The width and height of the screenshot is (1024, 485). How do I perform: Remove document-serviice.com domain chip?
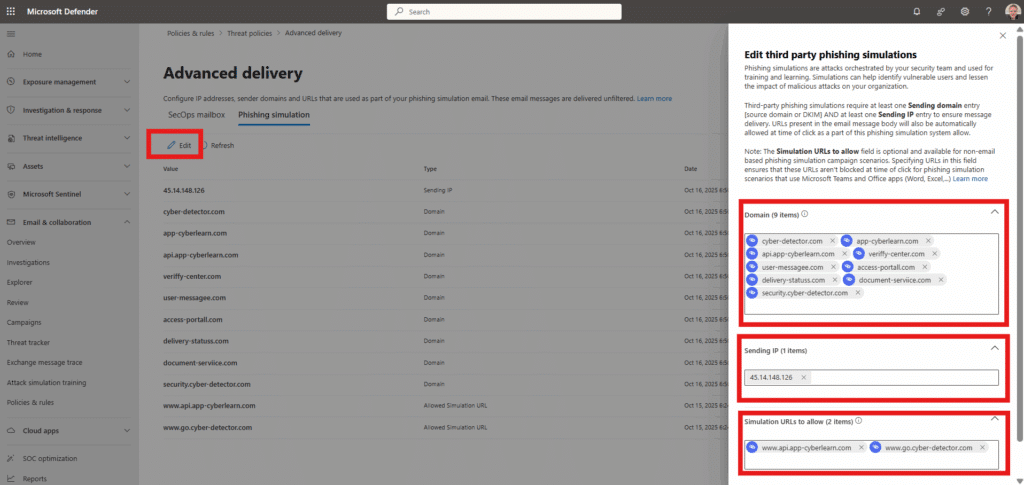940,280
